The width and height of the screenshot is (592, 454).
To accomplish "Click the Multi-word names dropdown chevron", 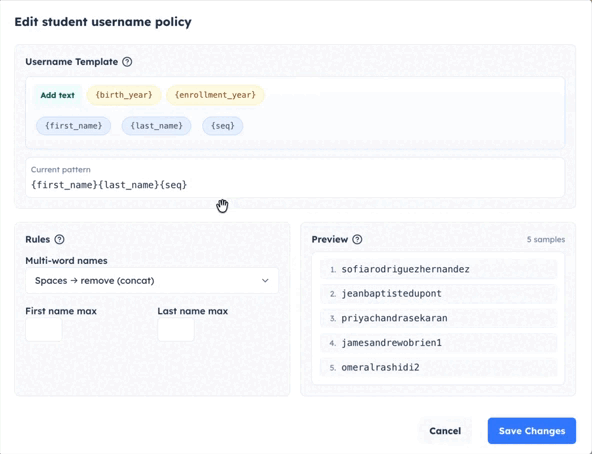I will [x=265, y=281].
